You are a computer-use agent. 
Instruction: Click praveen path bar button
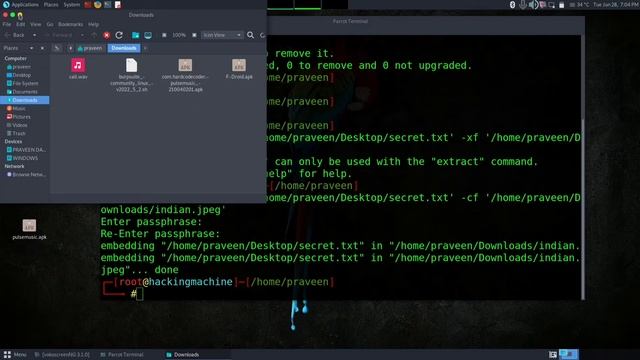pyautogui.click(x=90, y=48)
